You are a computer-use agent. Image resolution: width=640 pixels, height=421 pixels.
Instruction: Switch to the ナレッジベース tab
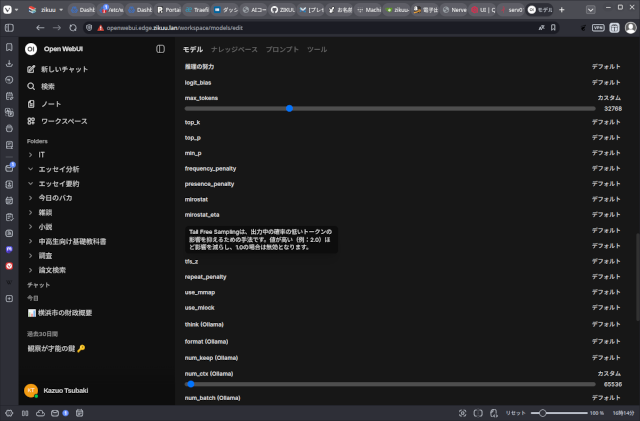point(233,49)
